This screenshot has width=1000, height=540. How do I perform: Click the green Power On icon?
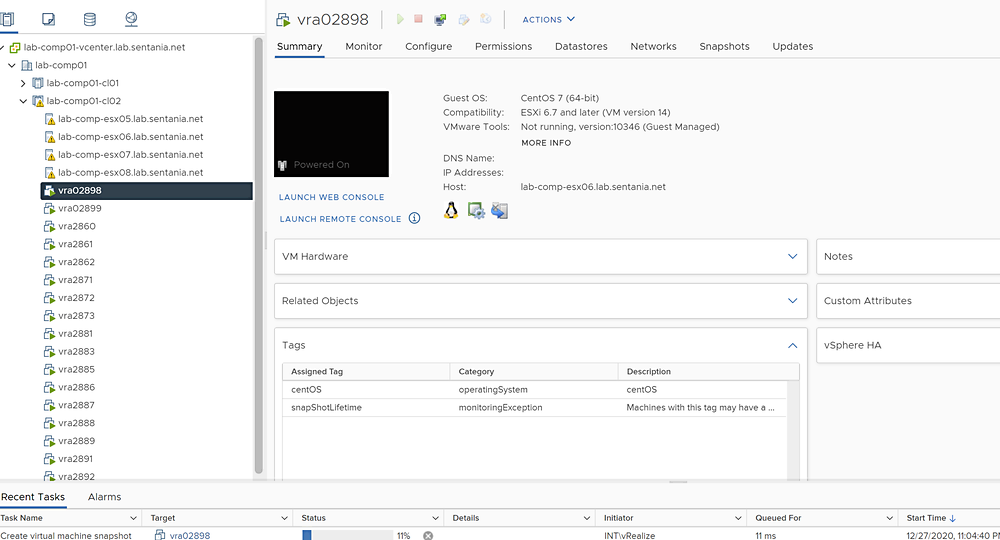point(400,19)
